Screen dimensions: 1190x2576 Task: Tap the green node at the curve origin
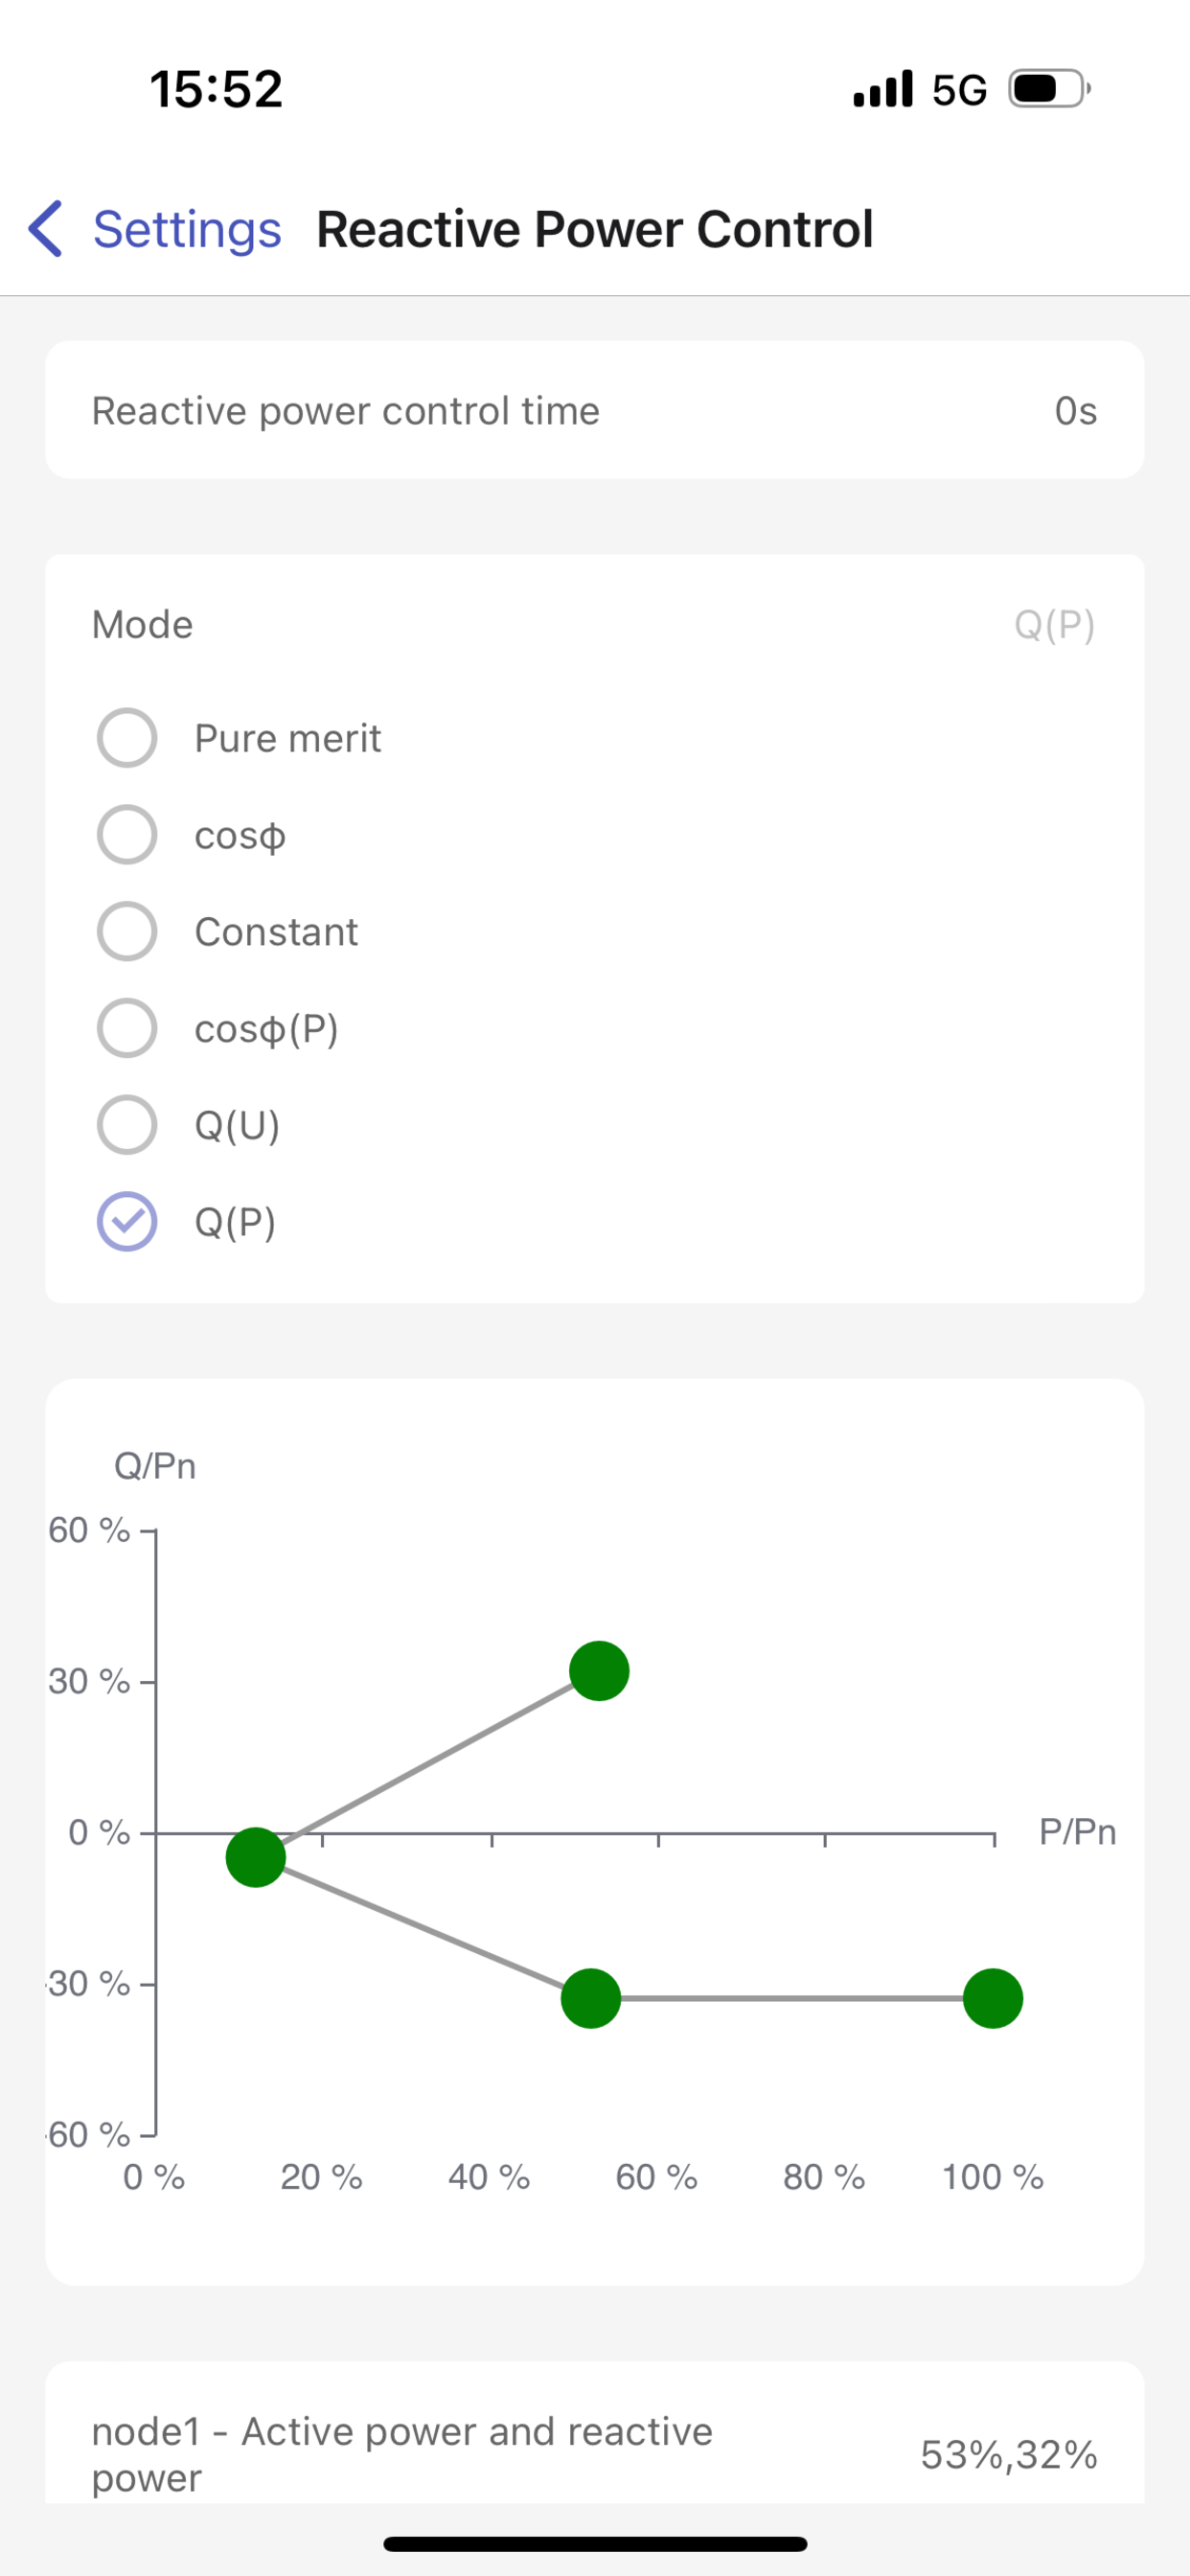pyautogui.click(x=256, y=1857)
